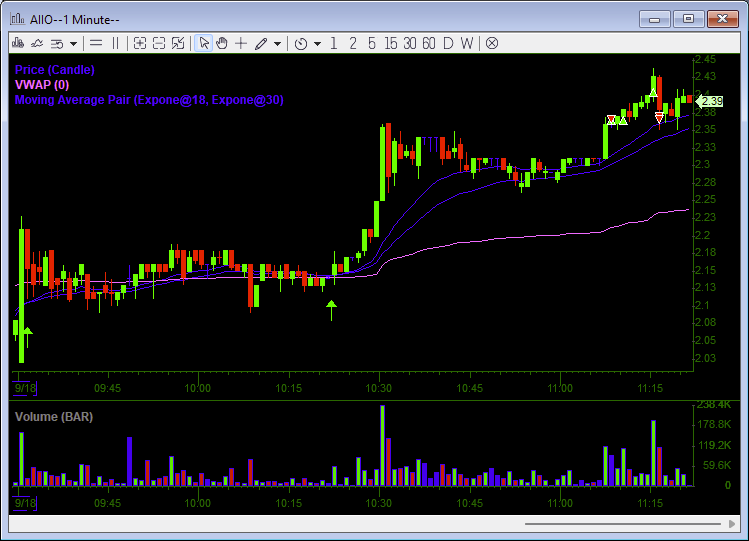Click the AIIO chart window title icon
Viewport: 749px width, 541px height.
(18, 19)
